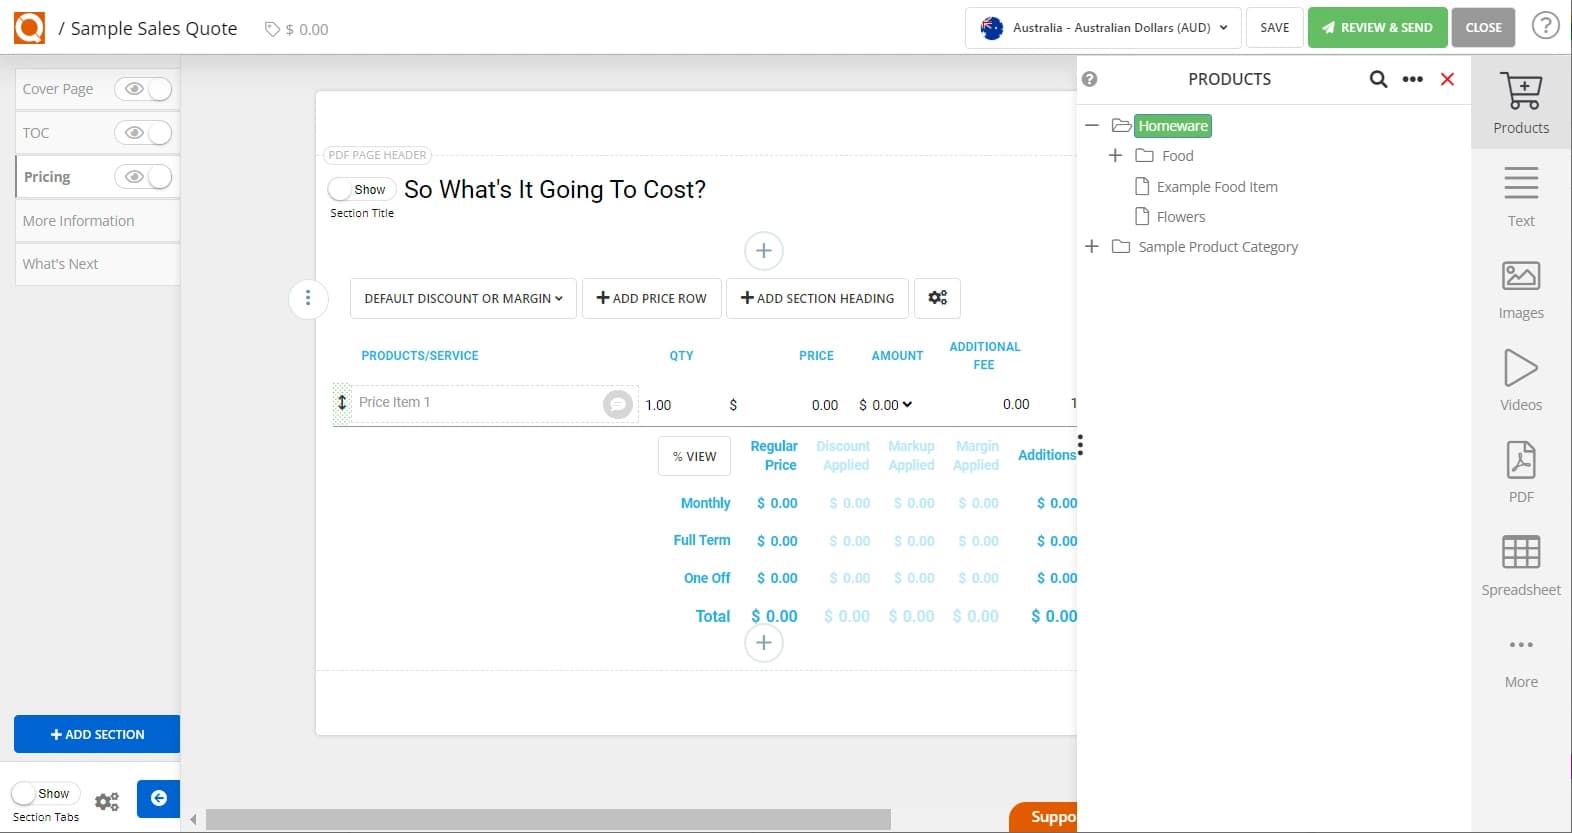Open totals column options vertical dots
This screenshot has width=1572, height=833.
[1080, 445]
